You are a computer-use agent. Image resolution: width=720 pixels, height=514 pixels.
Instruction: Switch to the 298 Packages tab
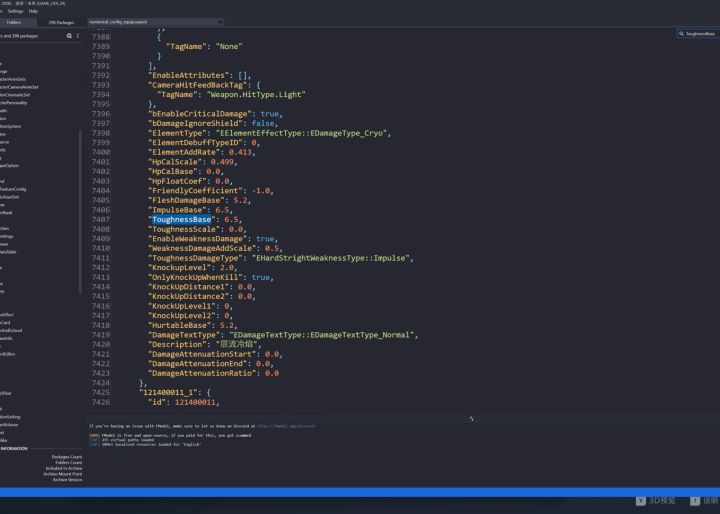click(60, 21)
